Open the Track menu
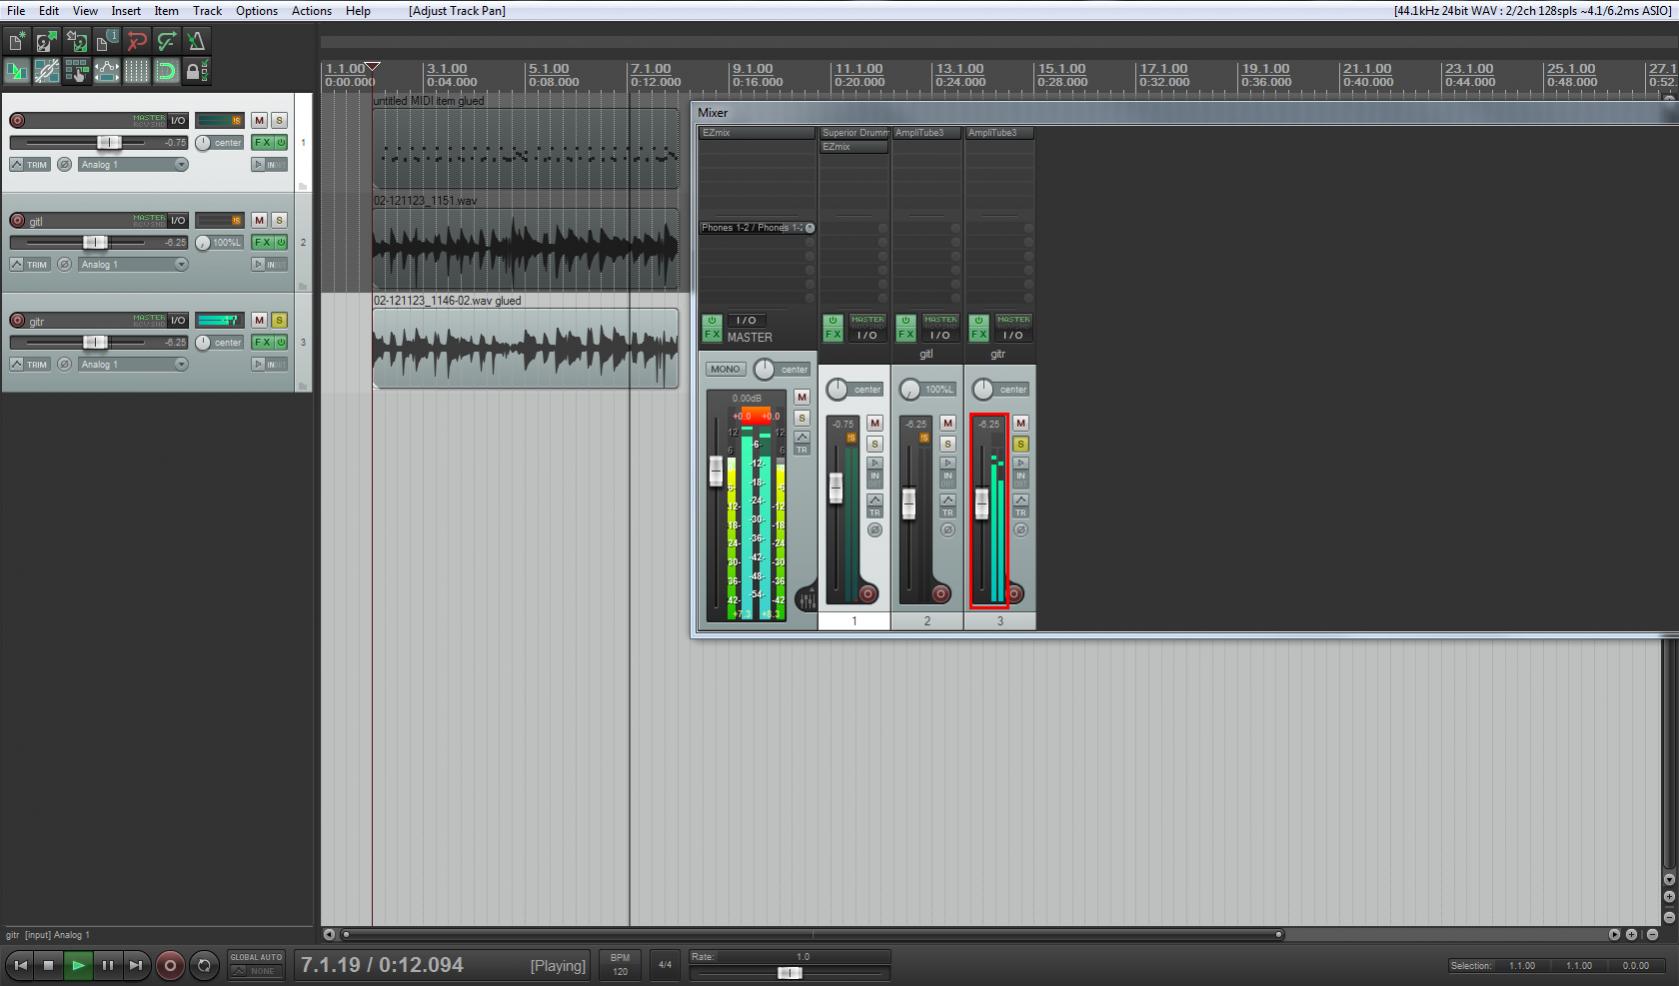The image size is (1679, 986). [x=207, y=11]
